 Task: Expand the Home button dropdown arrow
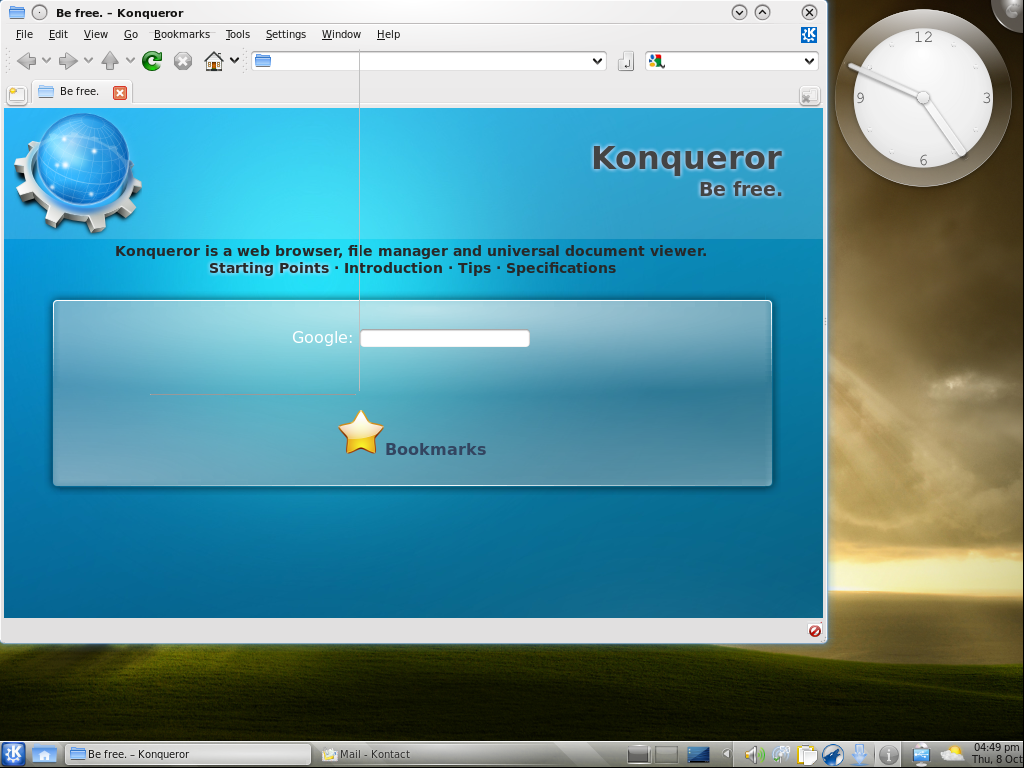[x=235, y=61]
